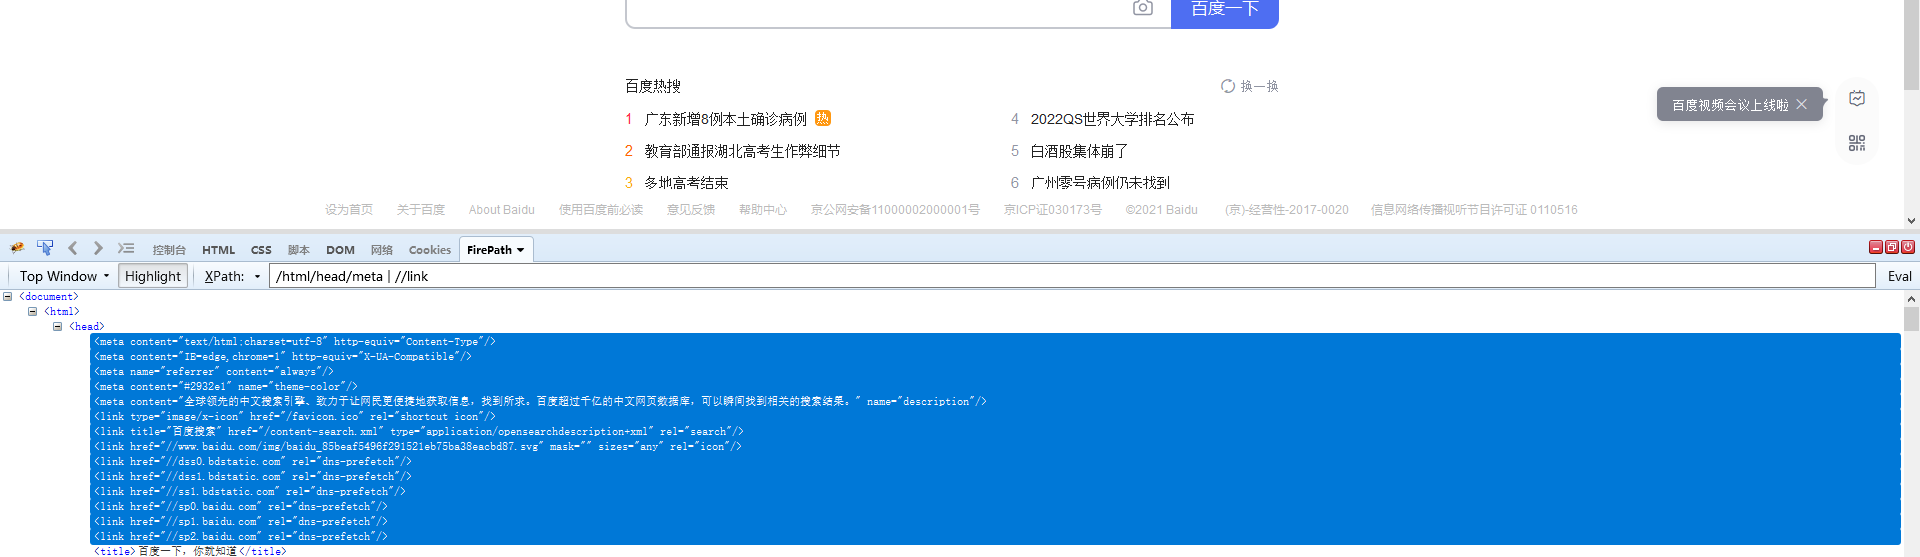The width and height of the screenshot is (1920, 557).
Task: Click the FirePath panel scrollbar up arrow
Action: 1911,298
